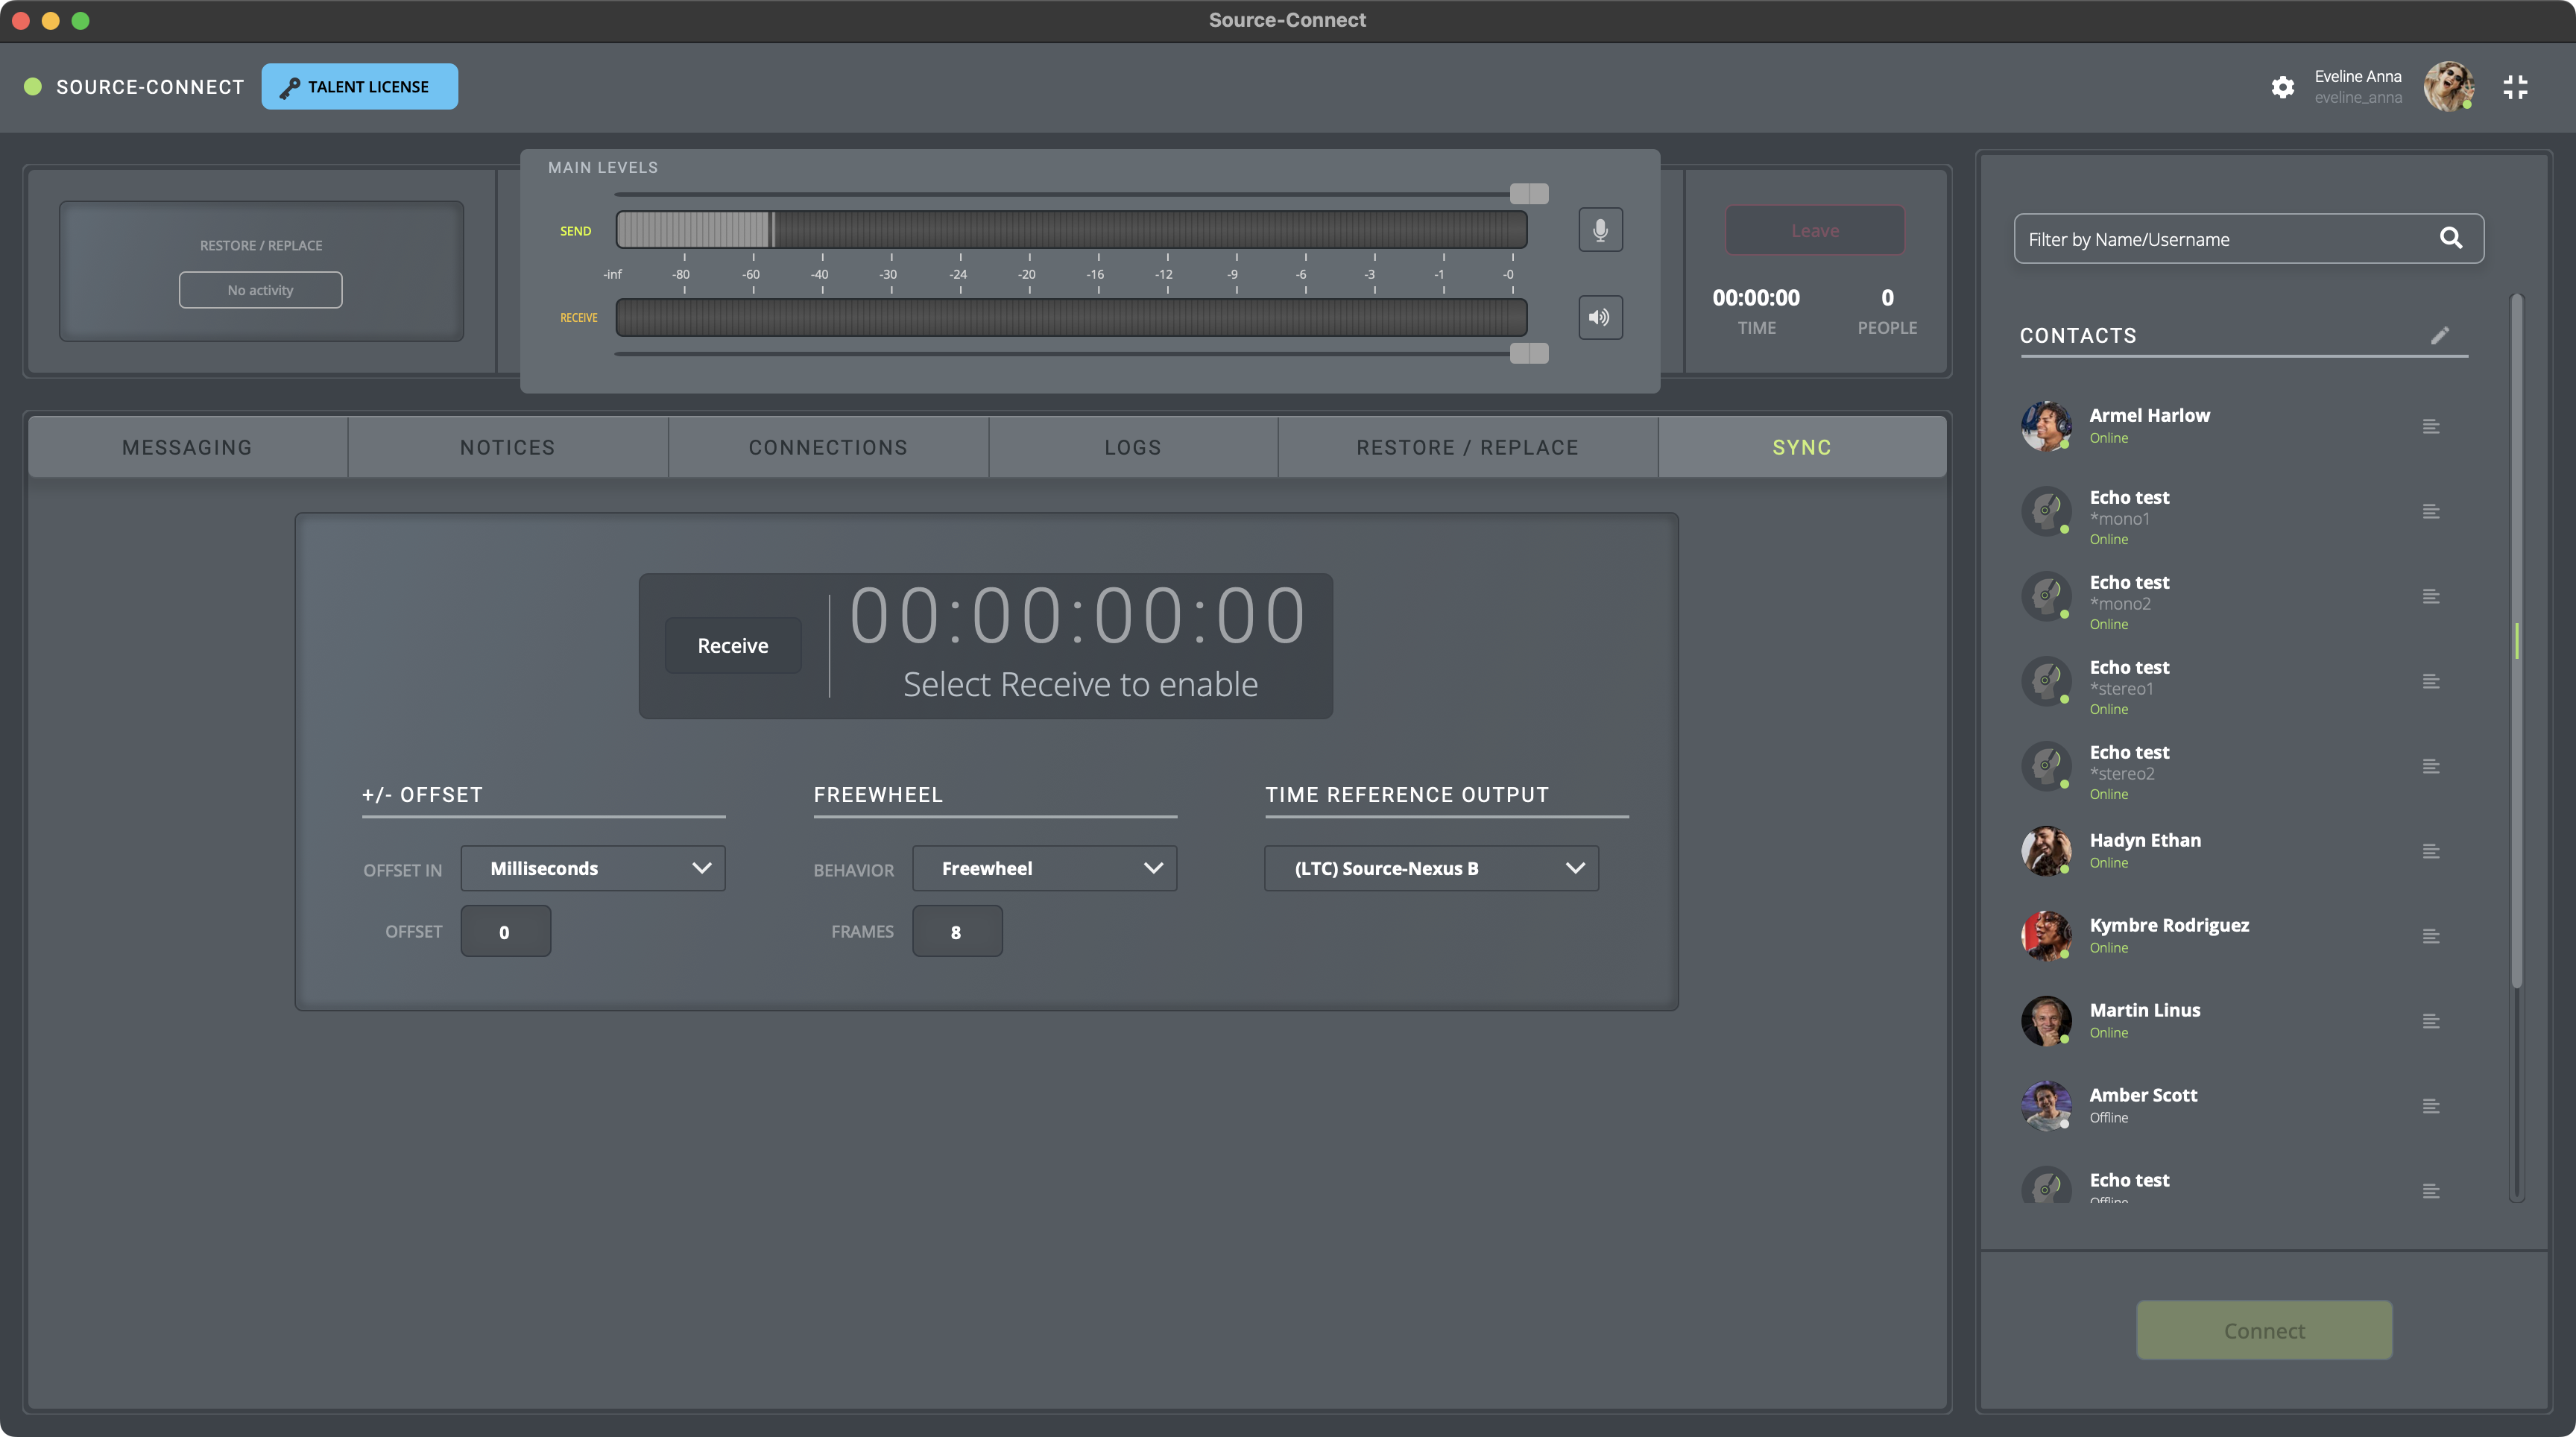
Task: Open the Freewheel behavior dropdown
Action: (x=1044, y=868)
